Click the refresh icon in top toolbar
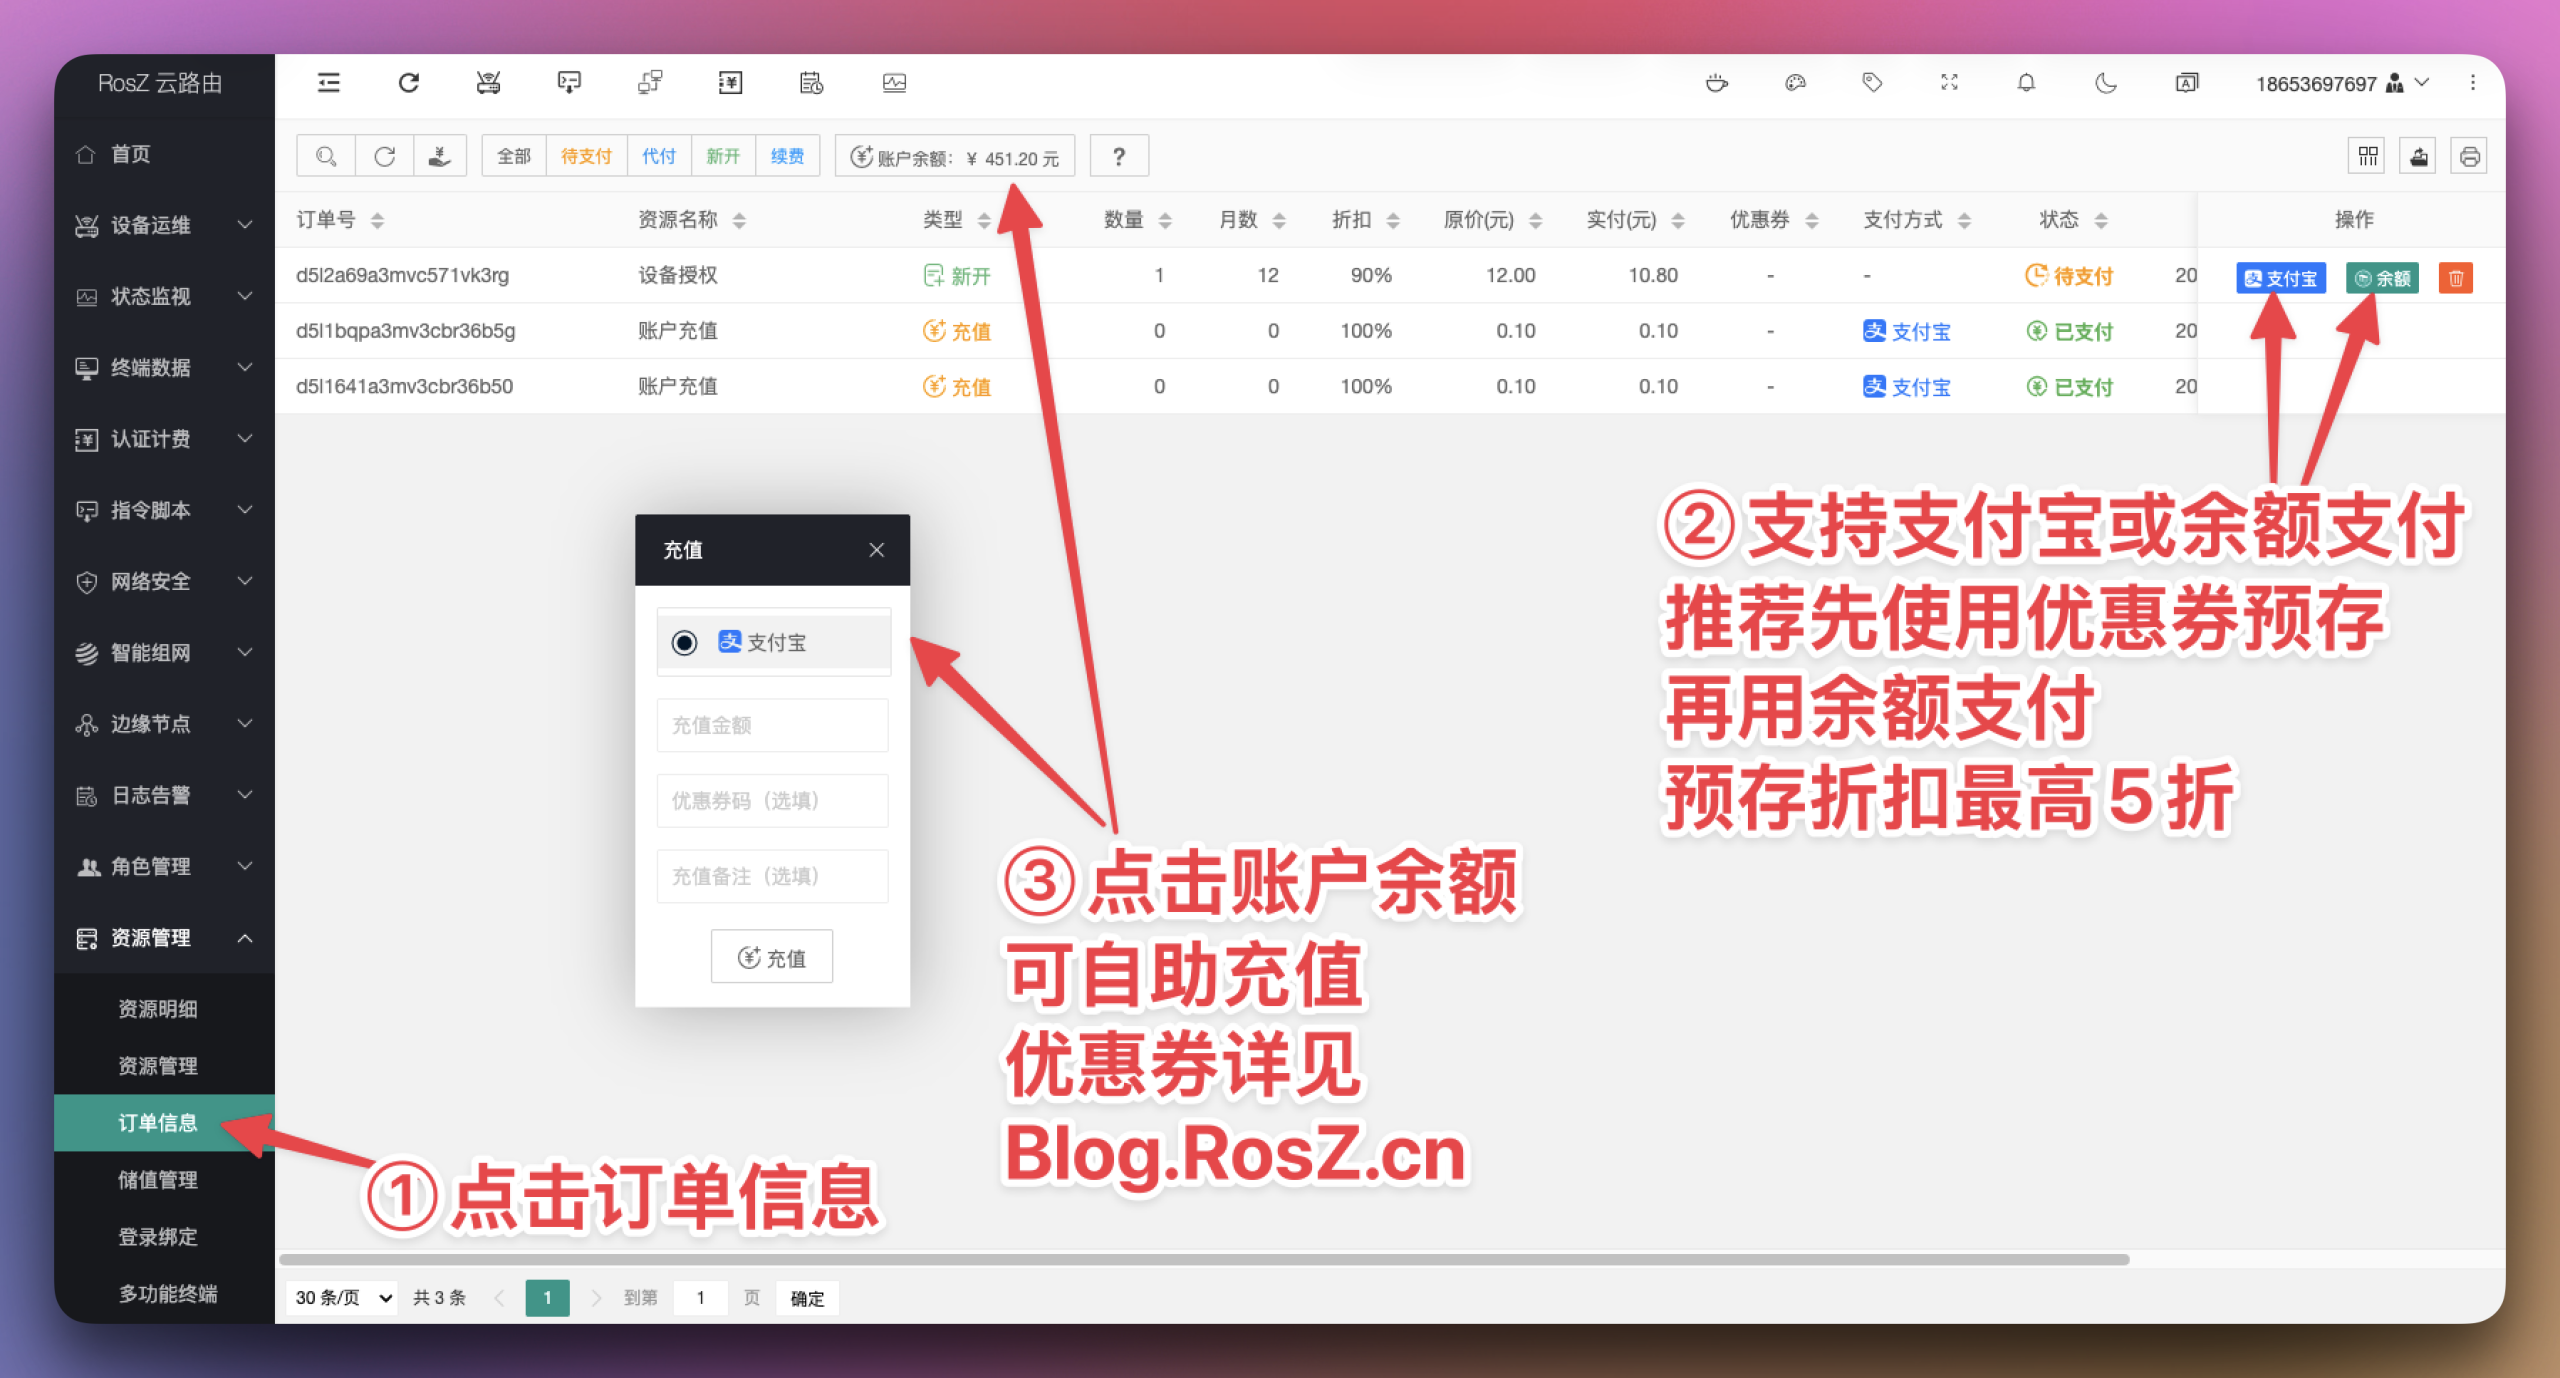Image resolution: width=2560 pixels, height=1378 pixels. [408, 83]
